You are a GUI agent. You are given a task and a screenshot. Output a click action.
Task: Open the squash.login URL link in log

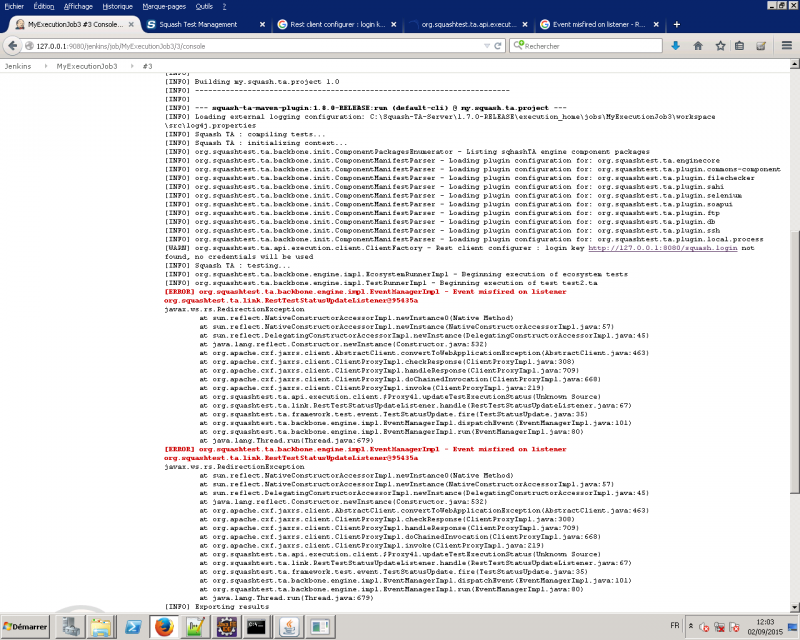click(x=662, y=247)
